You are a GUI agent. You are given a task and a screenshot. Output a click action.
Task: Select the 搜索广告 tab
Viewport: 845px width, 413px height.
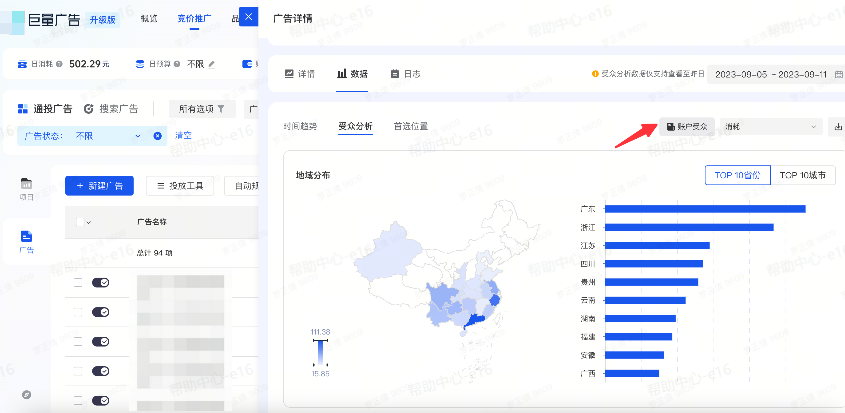click(x=111, y=109)
